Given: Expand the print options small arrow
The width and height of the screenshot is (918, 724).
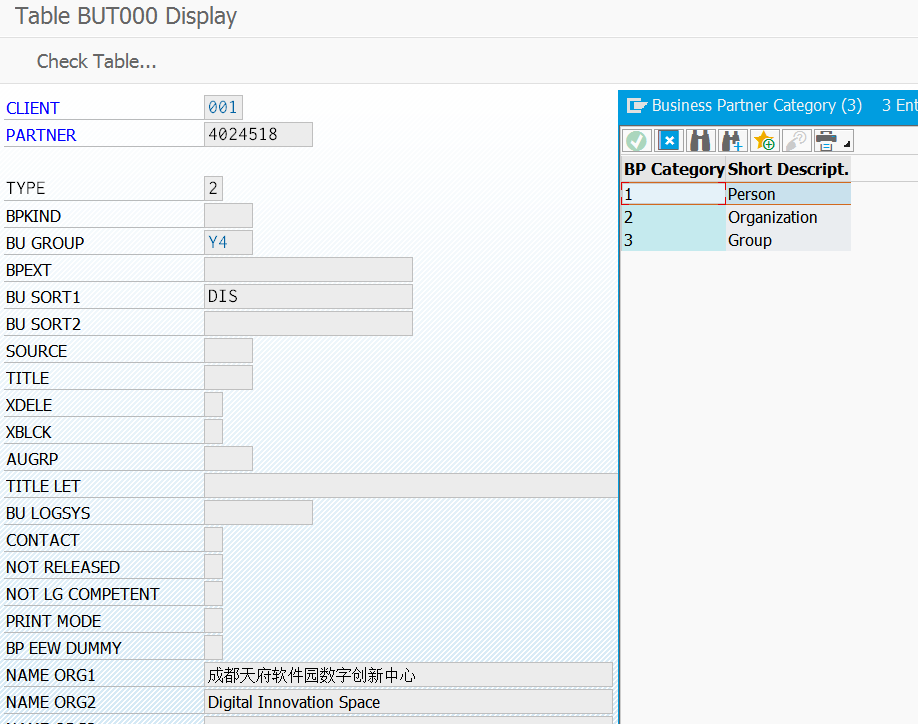Looking at the screenshot, I should tap(847, 143).
